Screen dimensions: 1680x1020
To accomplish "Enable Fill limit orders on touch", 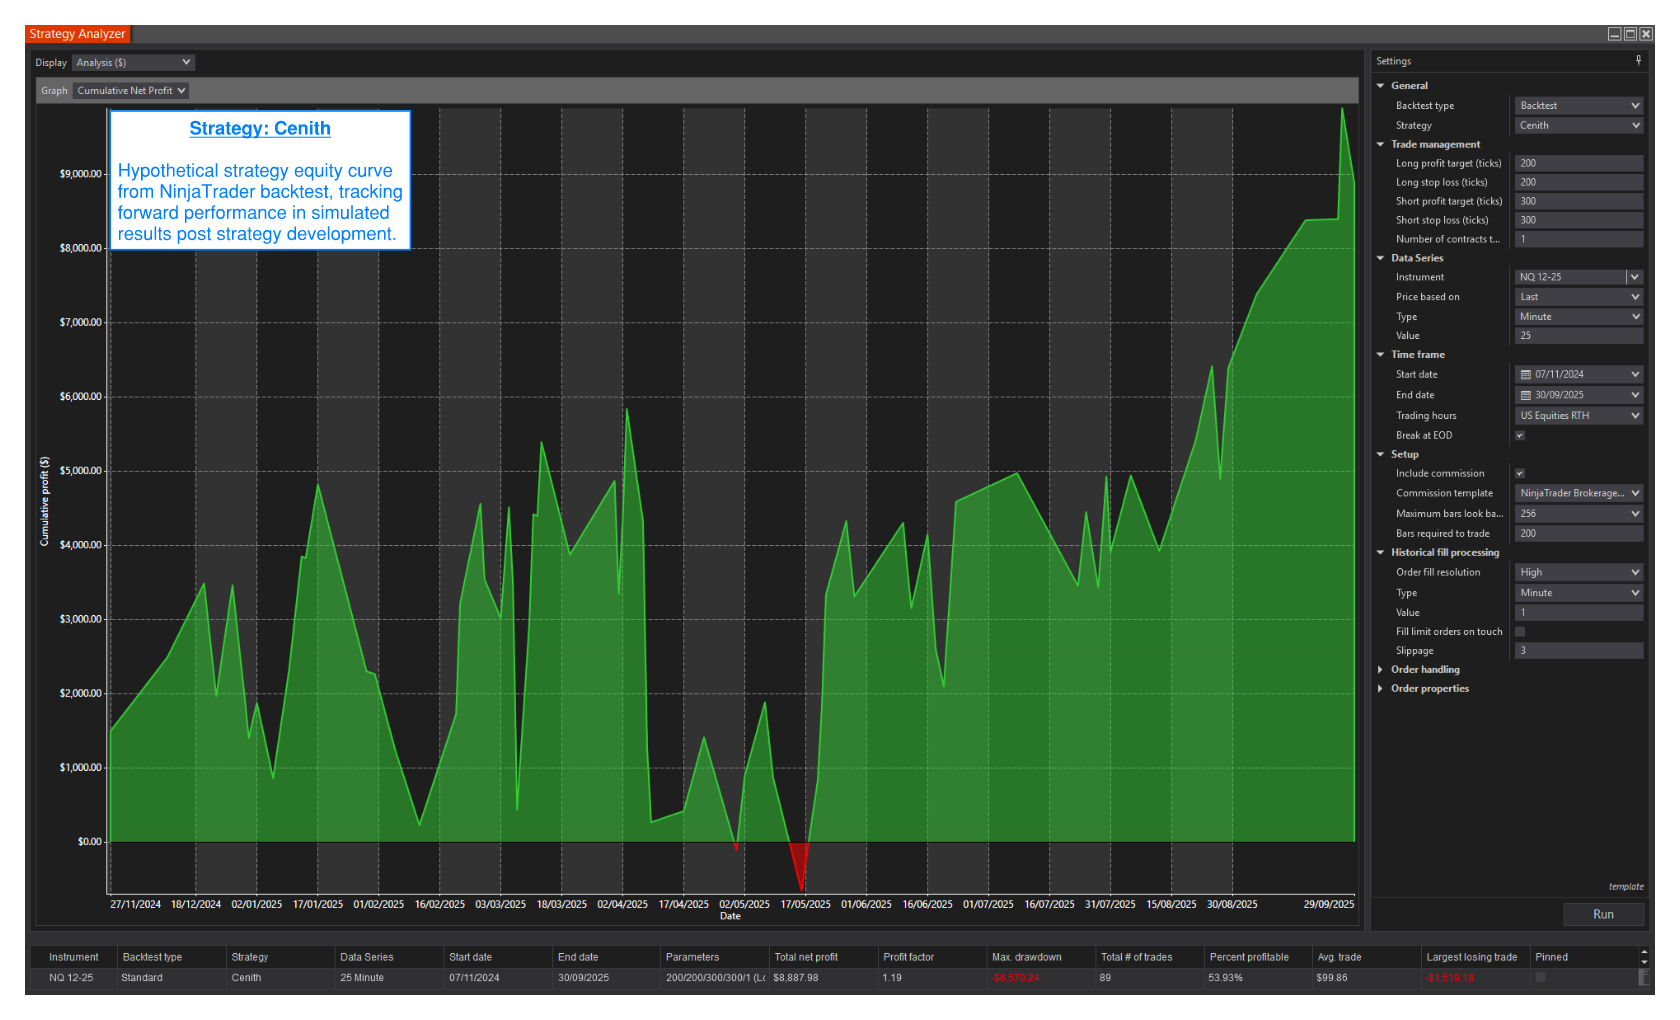I will tap(1520, 632).
